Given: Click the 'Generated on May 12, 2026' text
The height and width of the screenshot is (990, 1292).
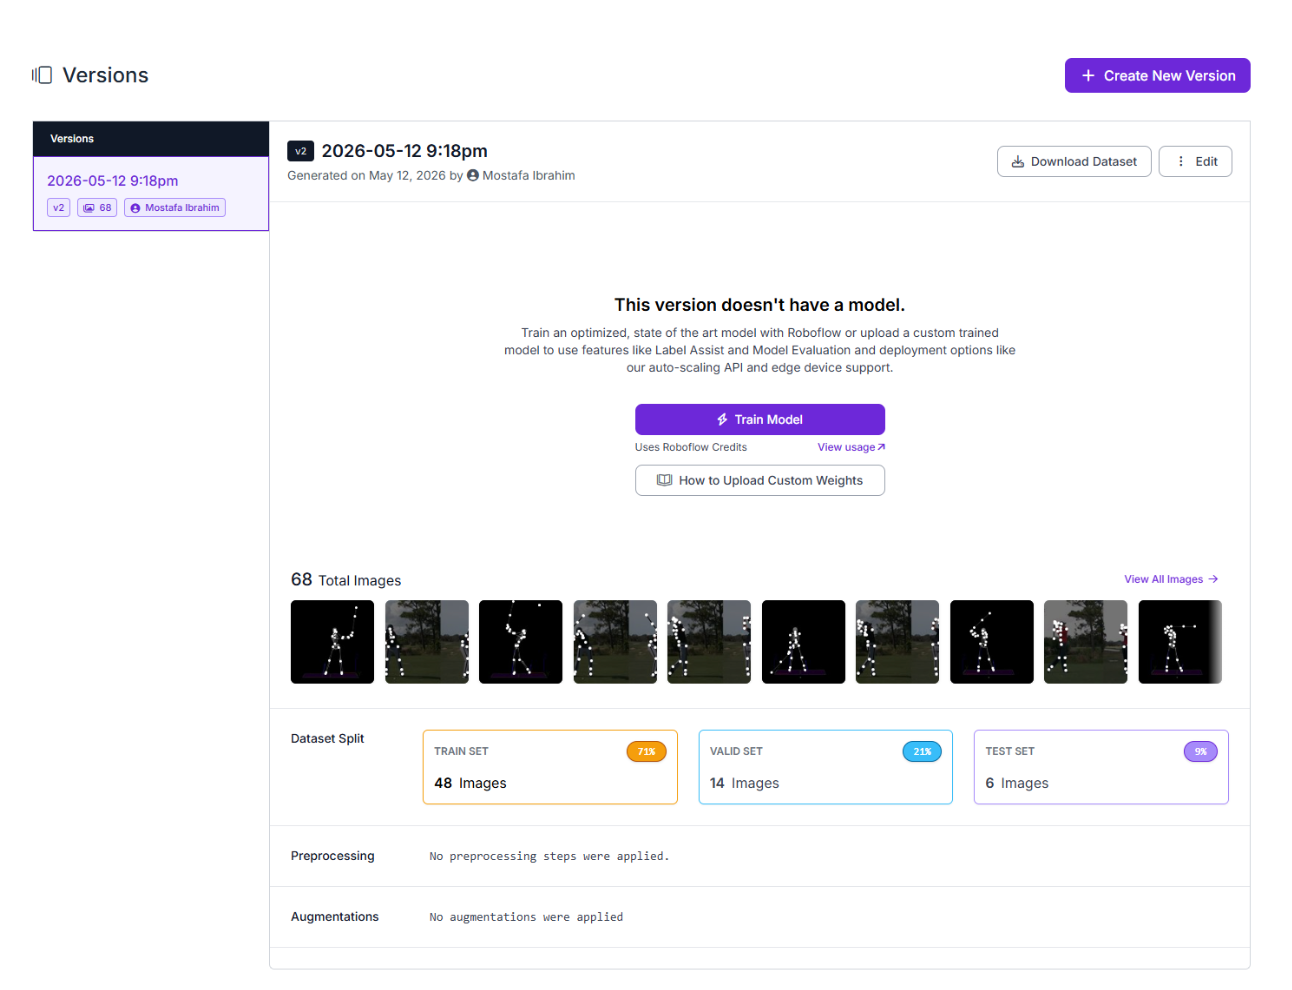Looking at the screenshot, I should pyautogui.click(x=366, y=175).
